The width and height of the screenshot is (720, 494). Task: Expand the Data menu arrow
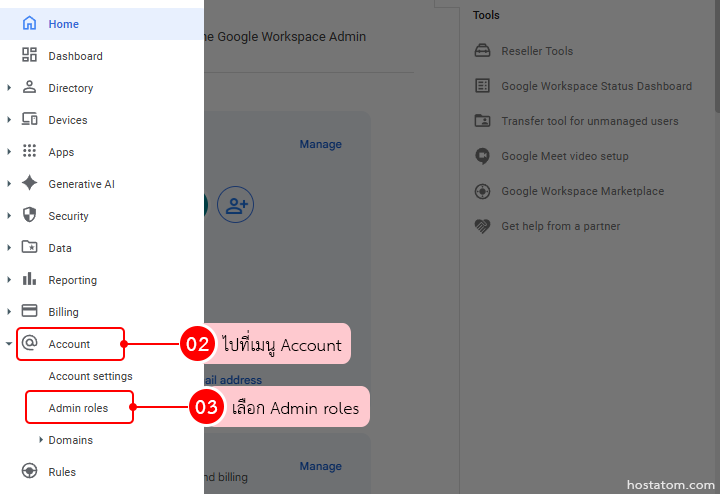[x=9, y=247]
